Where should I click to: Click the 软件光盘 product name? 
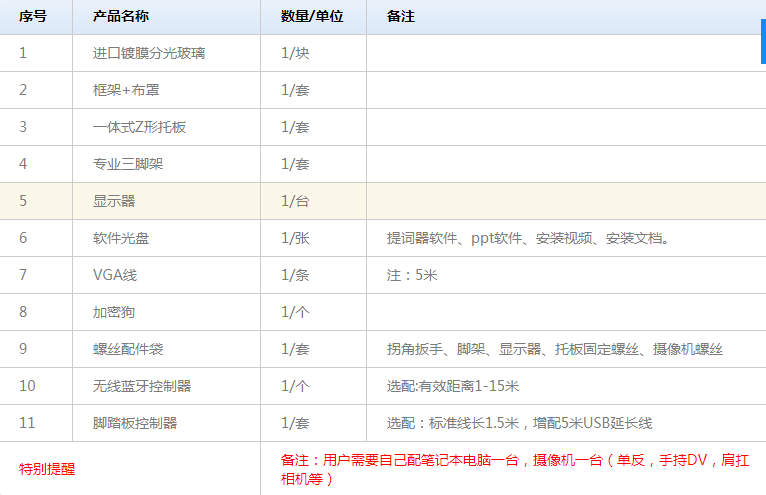tap(121, 238)
